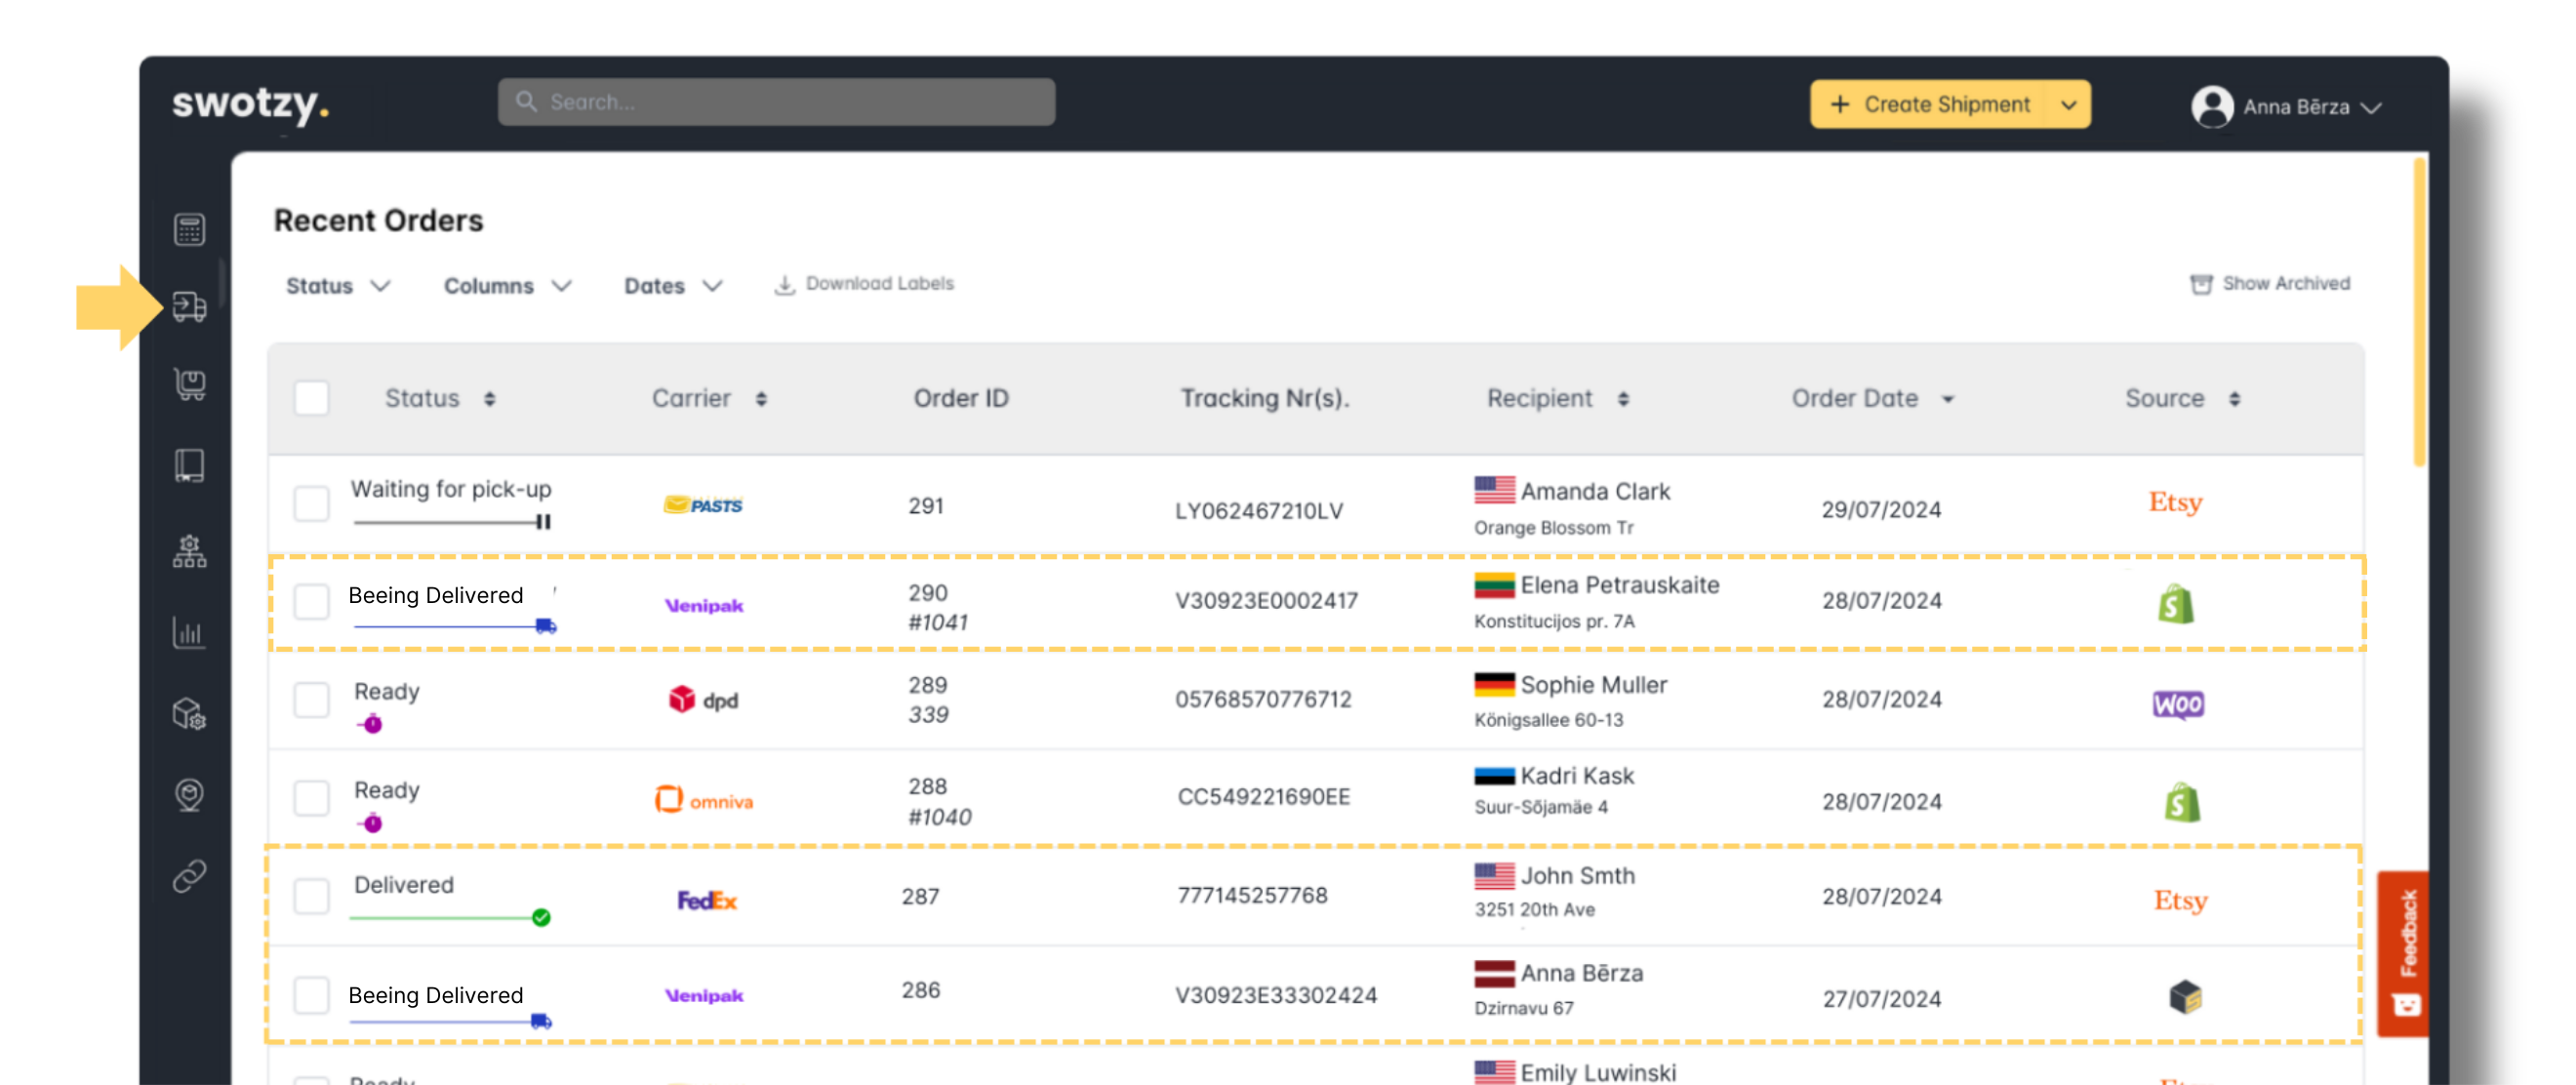Open the calculator icon in sidebar

[189, 229]
